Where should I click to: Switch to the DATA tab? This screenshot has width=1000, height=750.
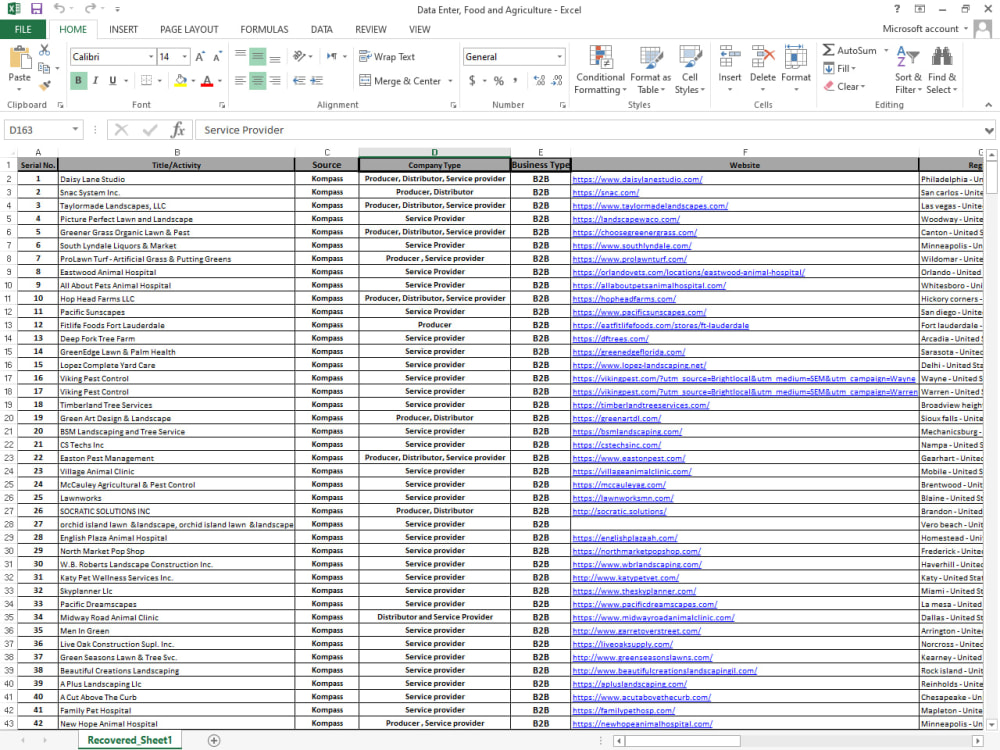321,29
